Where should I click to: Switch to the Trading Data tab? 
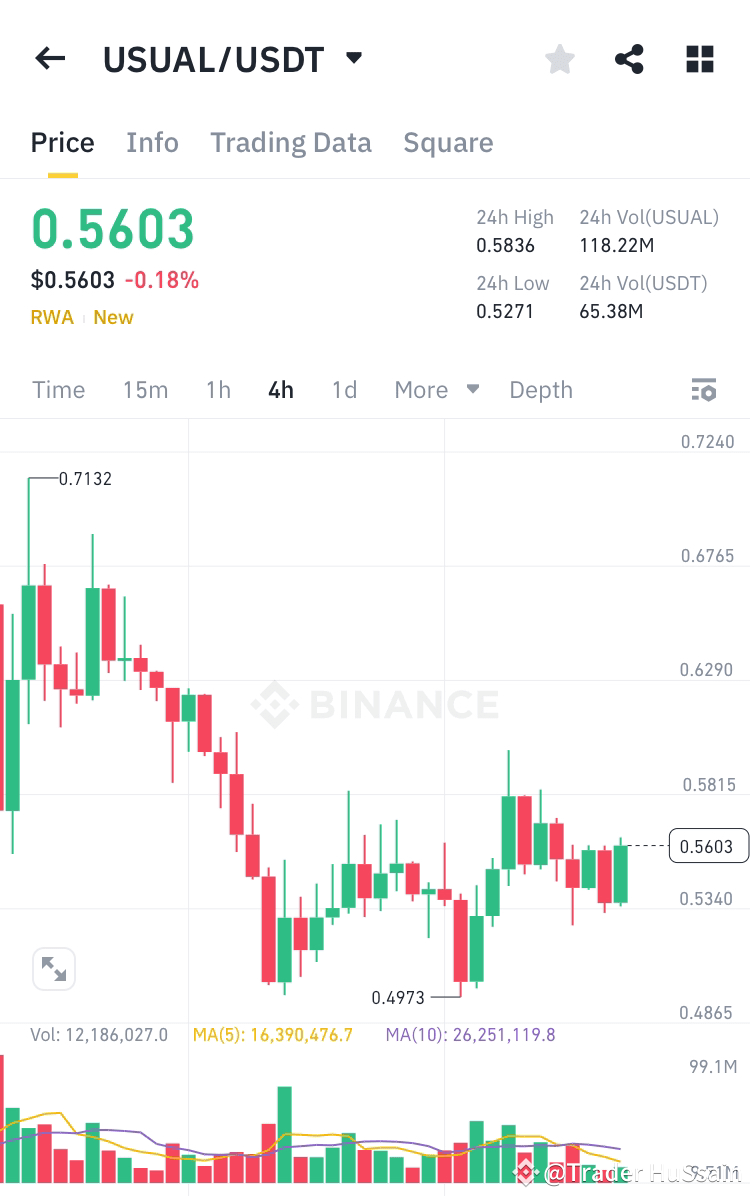point(291,142)
